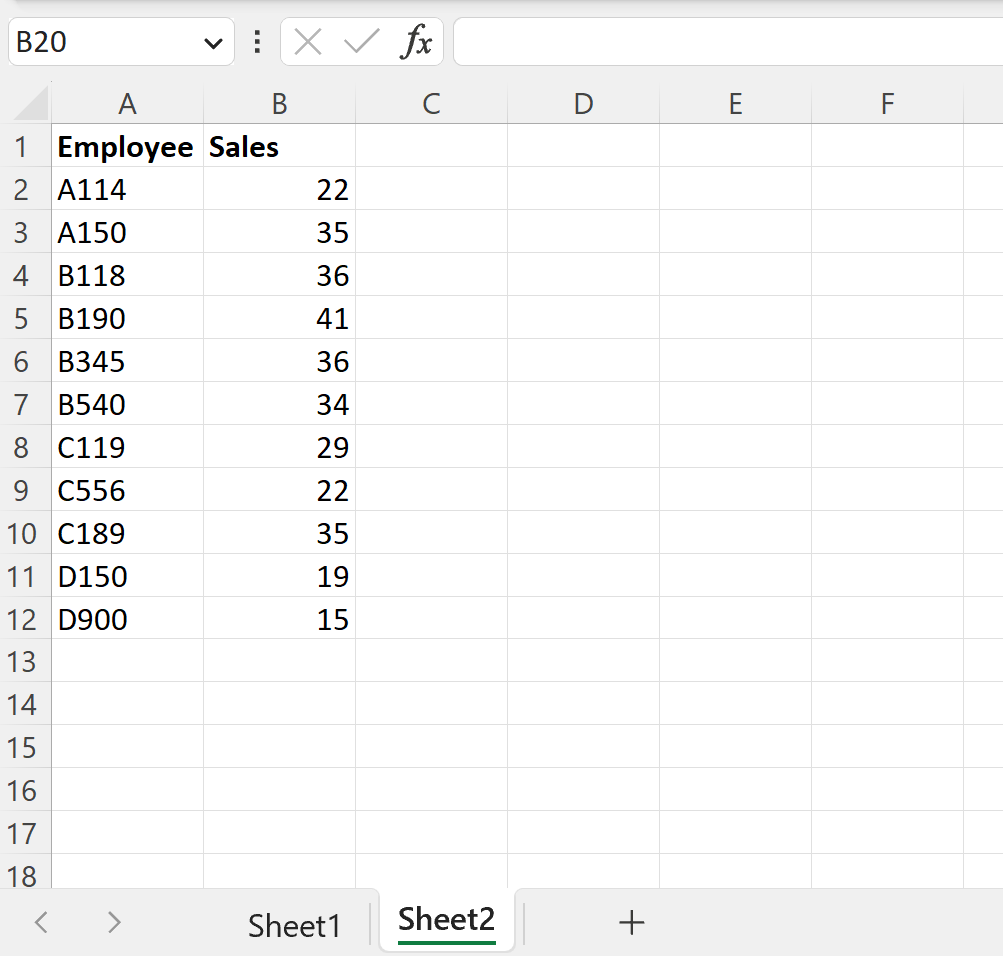The width and height of the screenshot is (1003, 956).
Task: Click the three-dot formula bar handle
Action: 257,42
